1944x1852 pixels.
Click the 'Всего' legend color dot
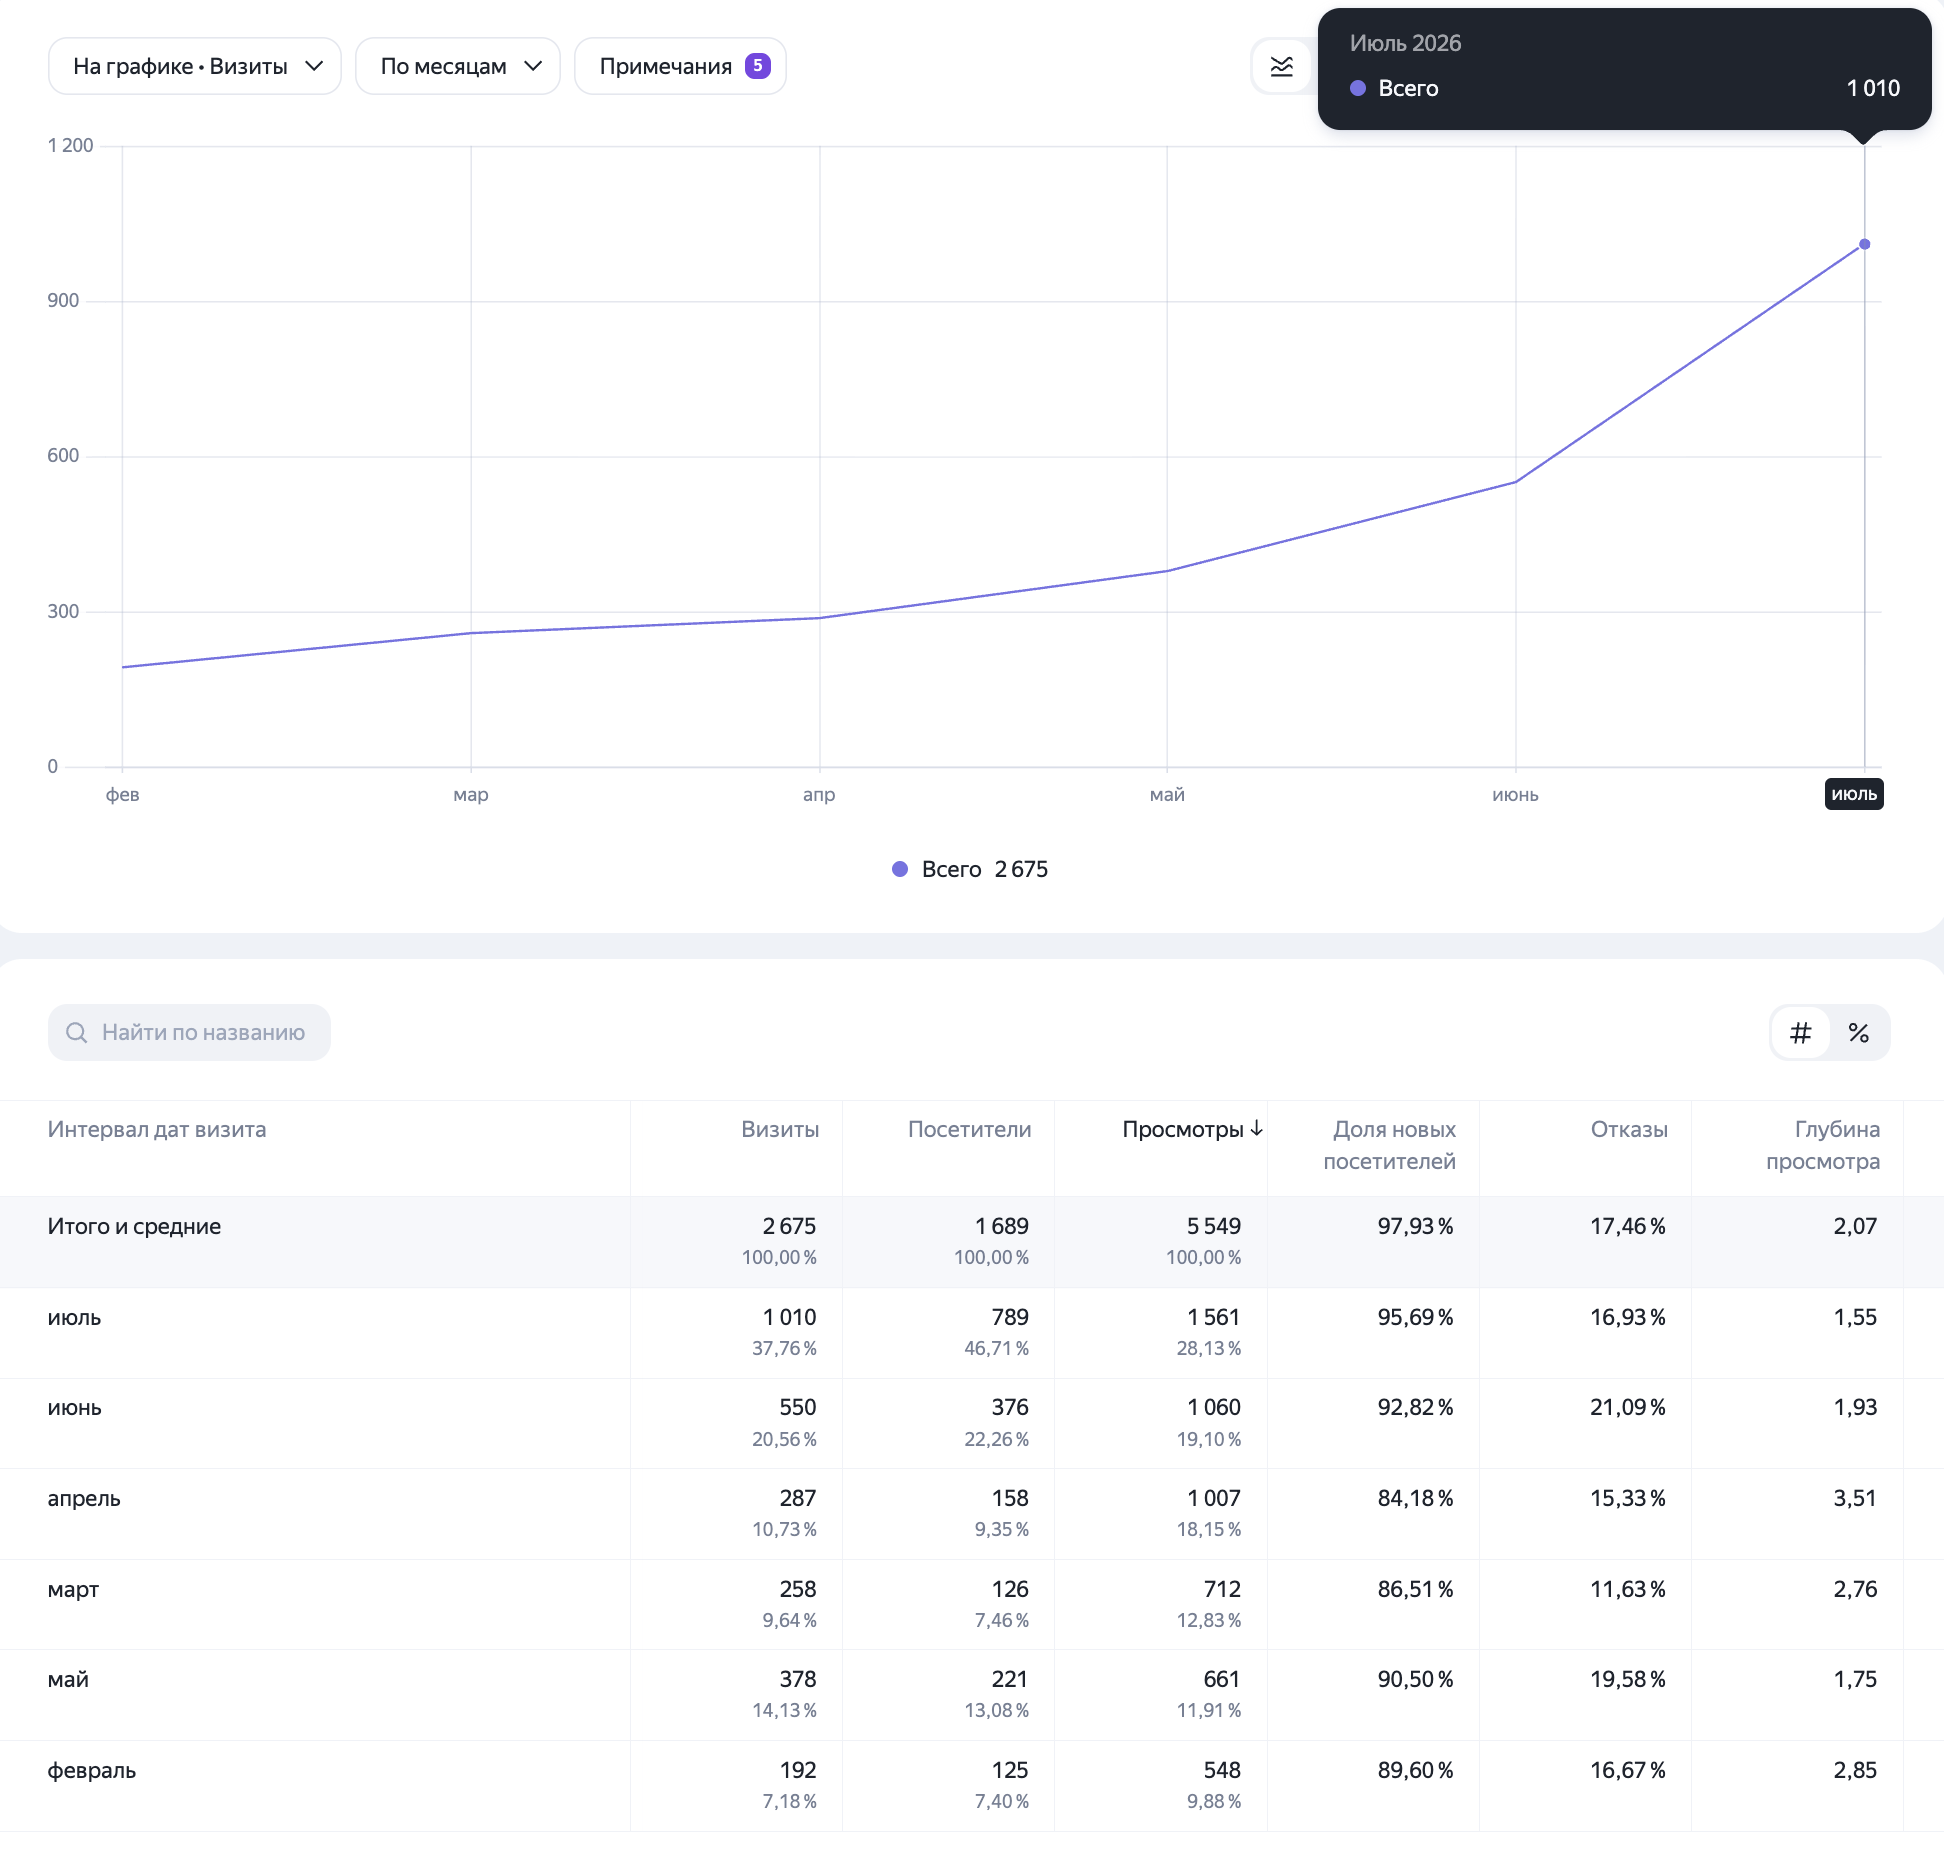pyautogui.click(x=900, y=869)
